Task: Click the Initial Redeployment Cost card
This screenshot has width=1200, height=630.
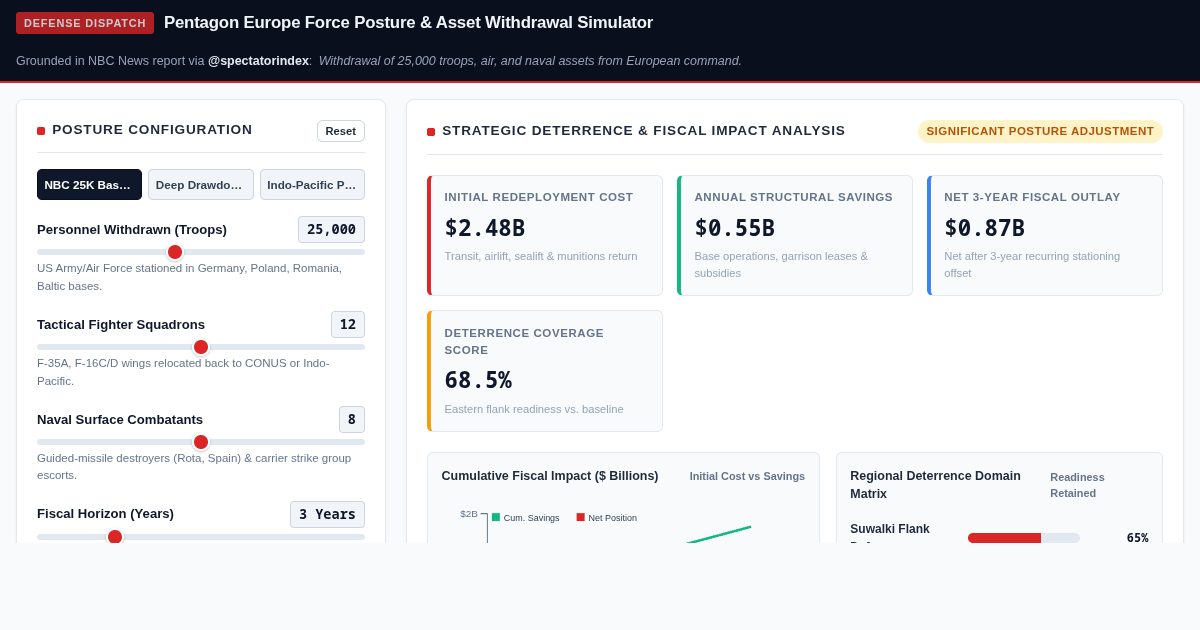Action: pos(545,236)
